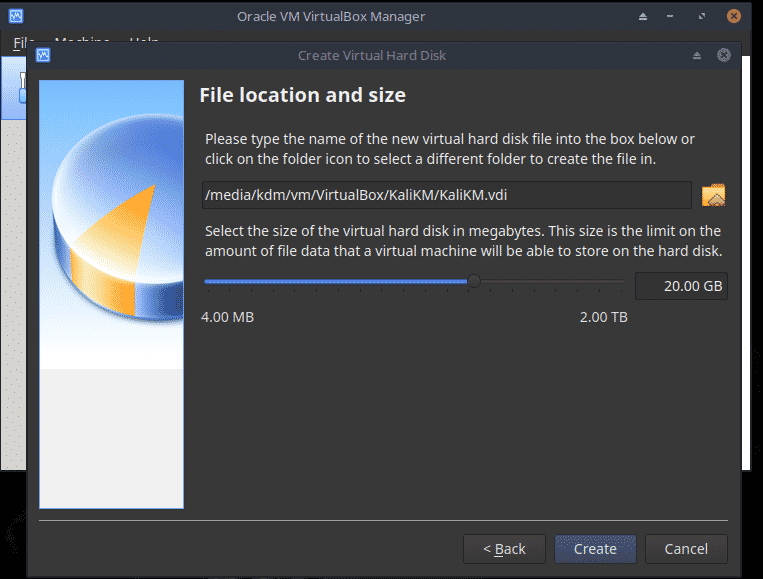Close the Create Virtual Hard Disk dialog
The height and width of the screenshot is (579, 763).
(724, 55)
